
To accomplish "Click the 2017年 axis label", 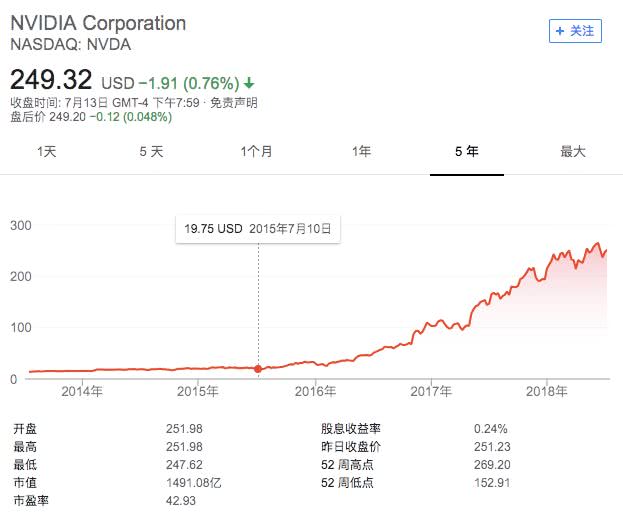I will (x=431, y=390).
